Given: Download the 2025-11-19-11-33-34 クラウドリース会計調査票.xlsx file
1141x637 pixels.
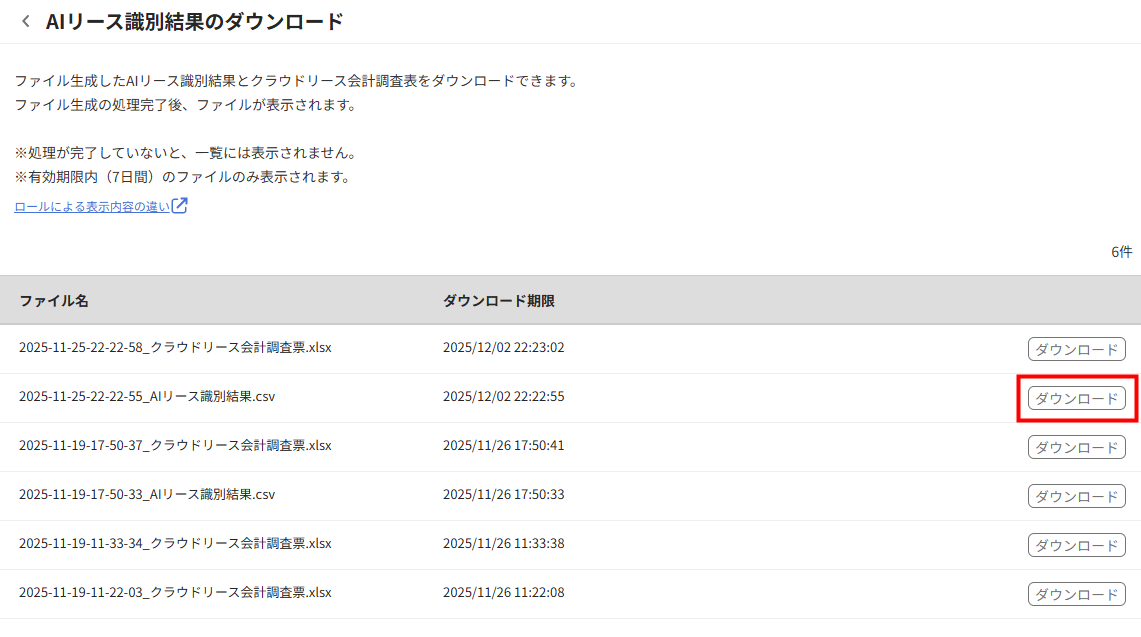Looking at the screenshot, I should coord(1076,545).
